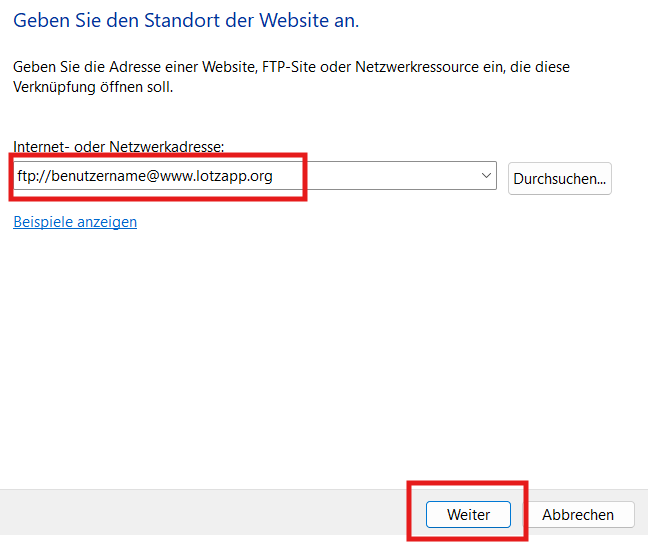Select the heading 'Geben Sie den Standort der Website an.'
Image resolution: width=648 pixels, height=543 pixels.
coord(186,20)
